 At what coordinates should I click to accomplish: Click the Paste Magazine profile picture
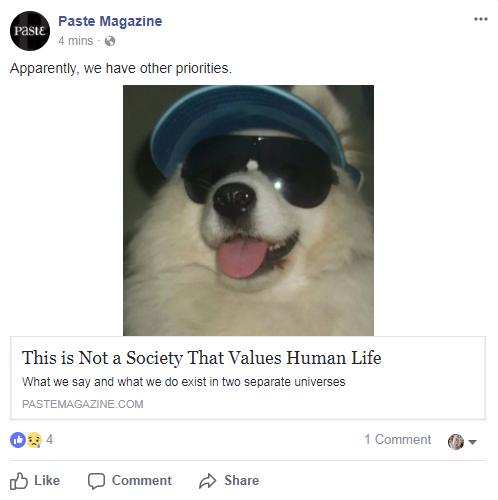point(30,31)
